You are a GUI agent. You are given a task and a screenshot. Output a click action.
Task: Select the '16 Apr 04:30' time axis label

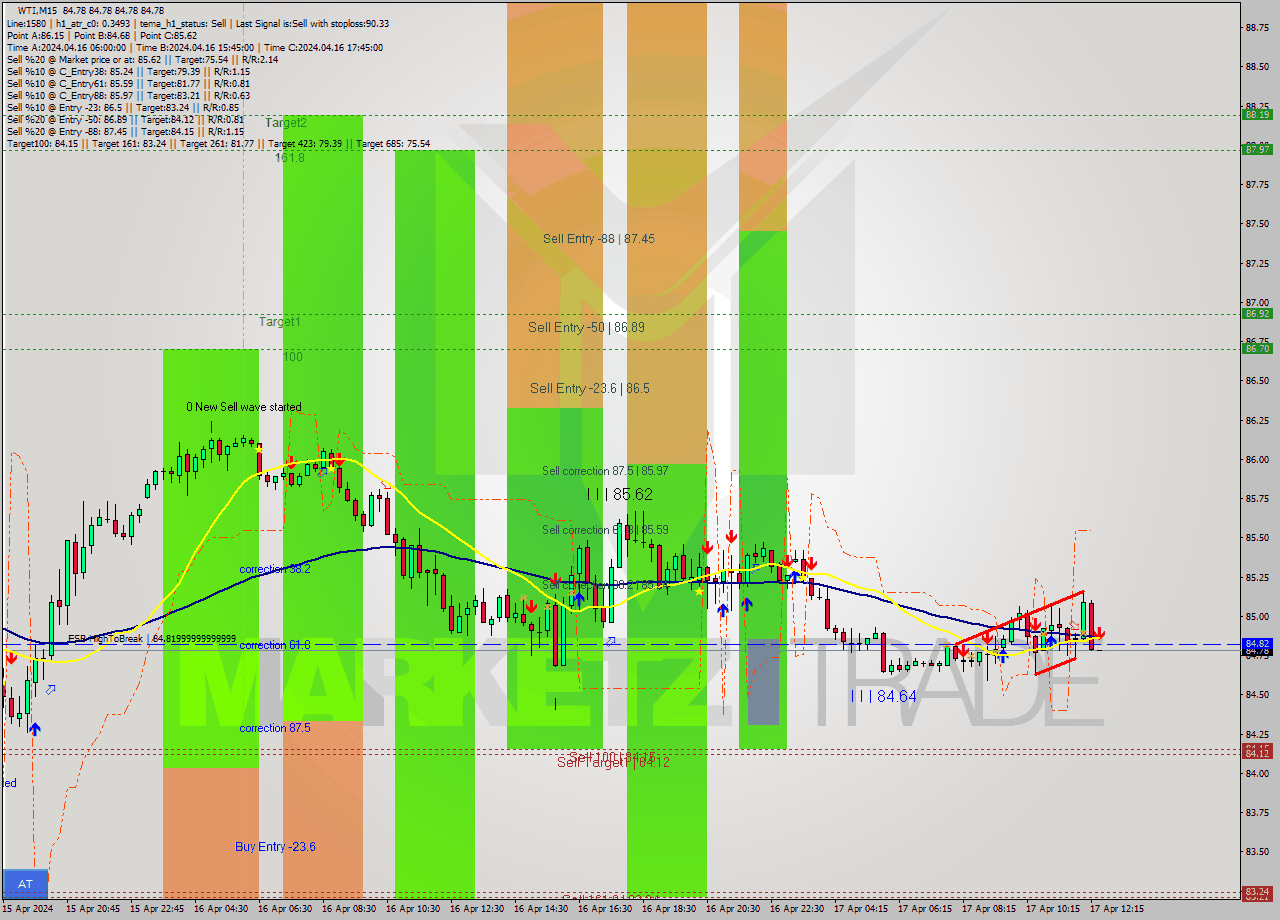(x=219, y=909)
